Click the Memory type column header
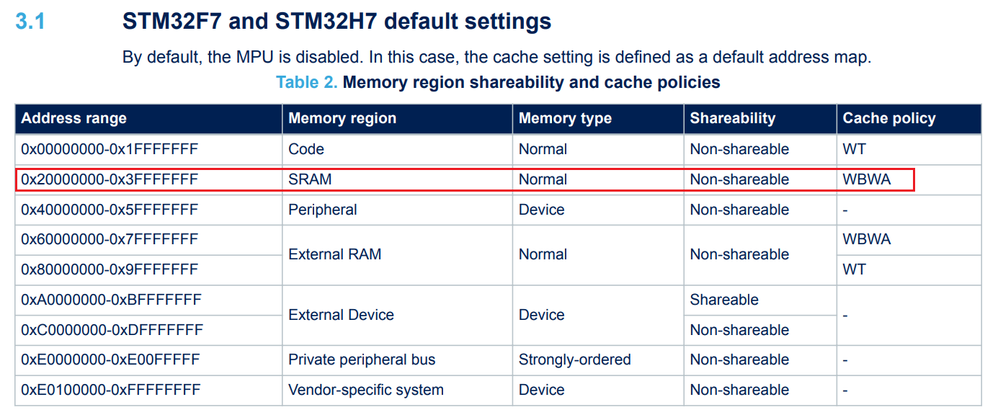The height and width of the screenshot is (415, 998). 564,118
